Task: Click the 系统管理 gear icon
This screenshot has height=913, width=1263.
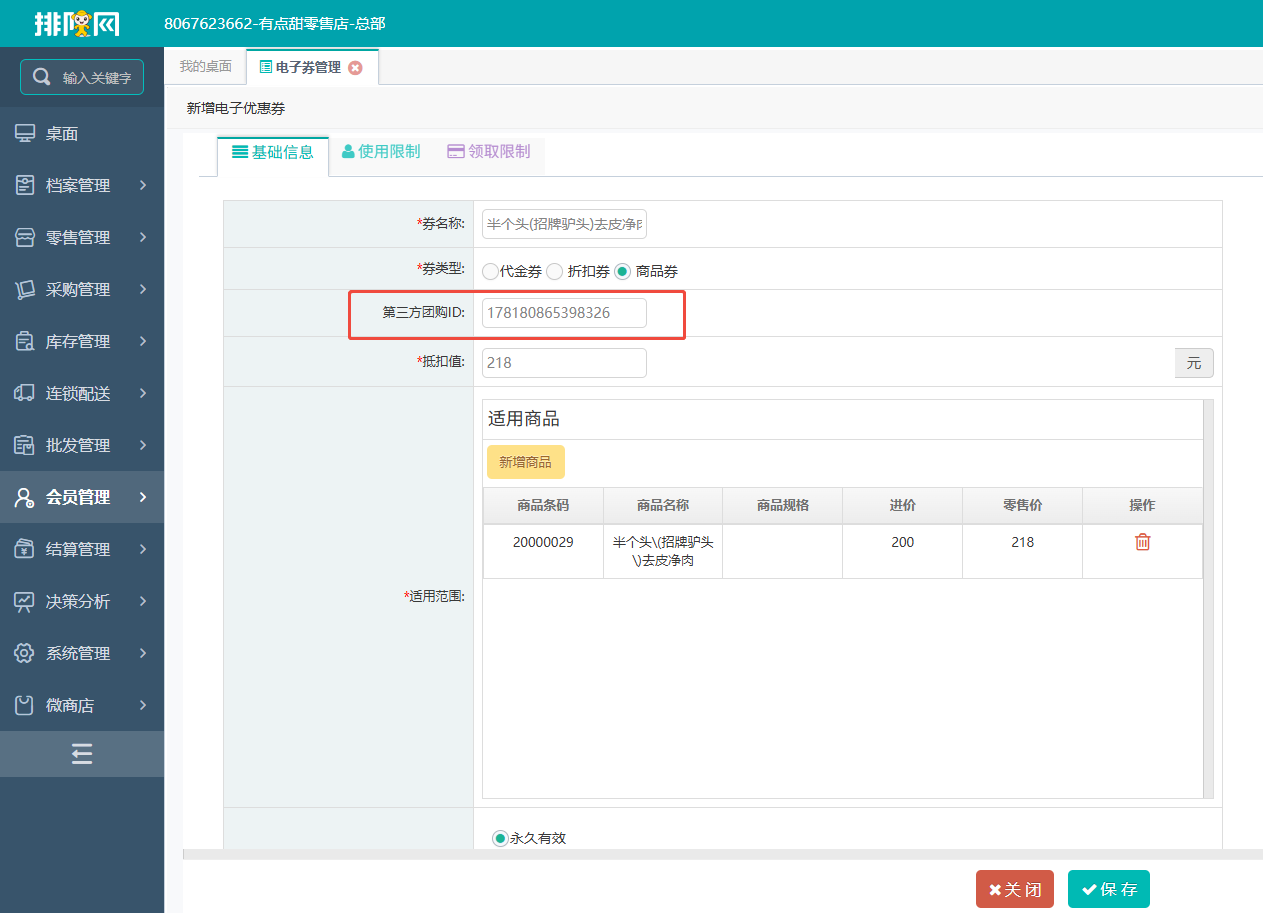Action: pyautogui.click(x=25, y=653)
